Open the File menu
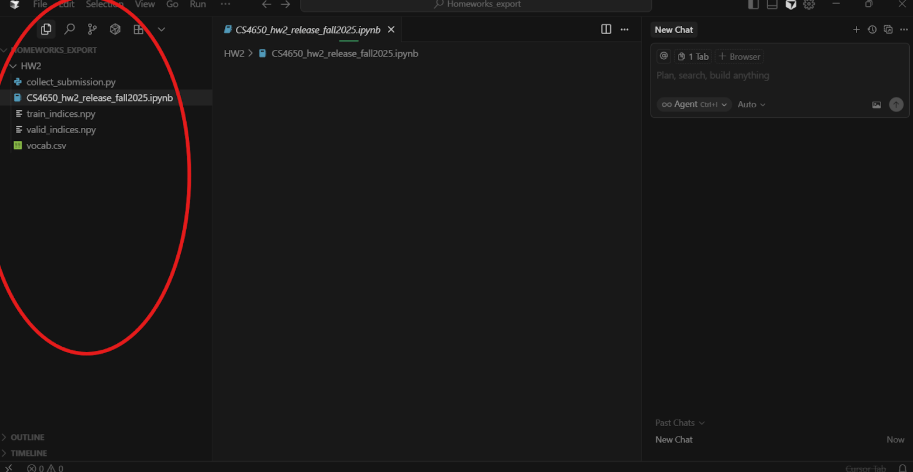913x472 pixels. point(40,4)
